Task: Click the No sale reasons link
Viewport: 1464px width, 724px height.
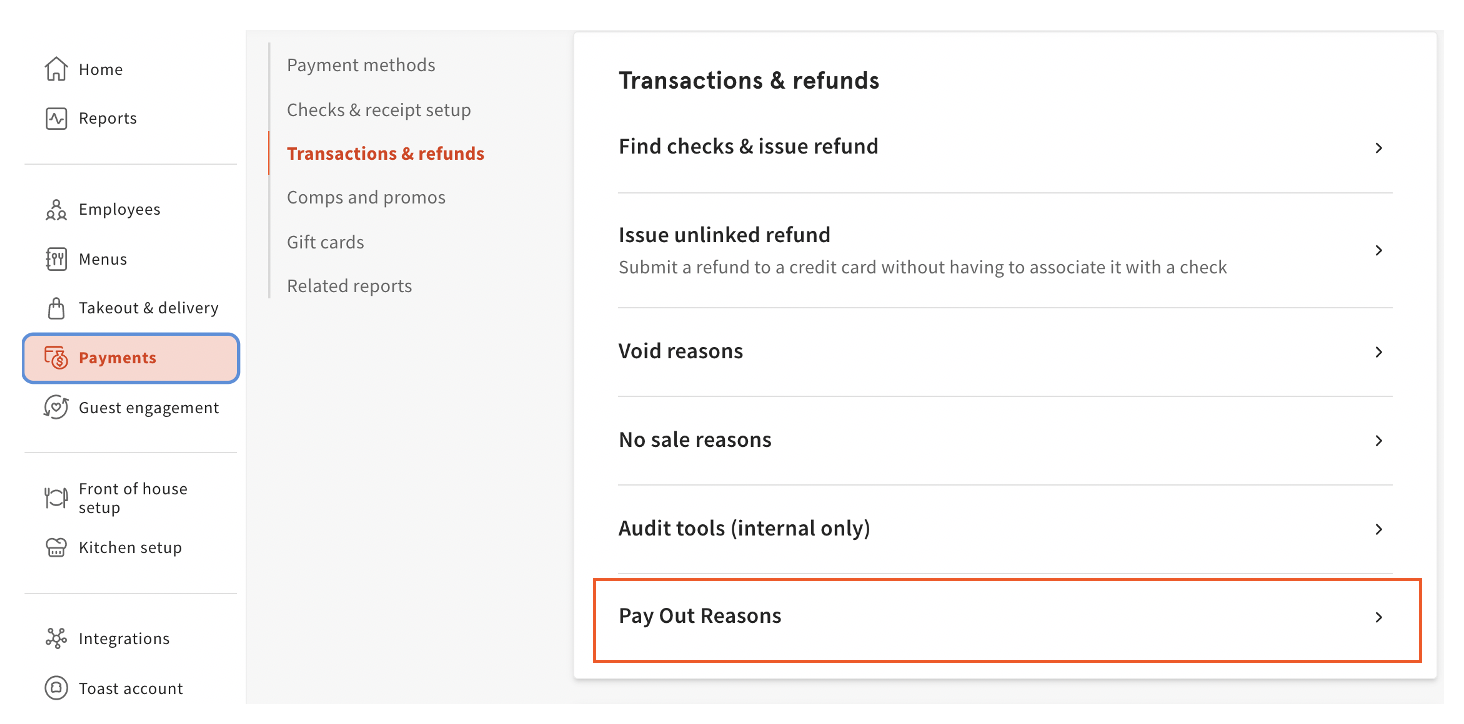Action: click(695, 440)
